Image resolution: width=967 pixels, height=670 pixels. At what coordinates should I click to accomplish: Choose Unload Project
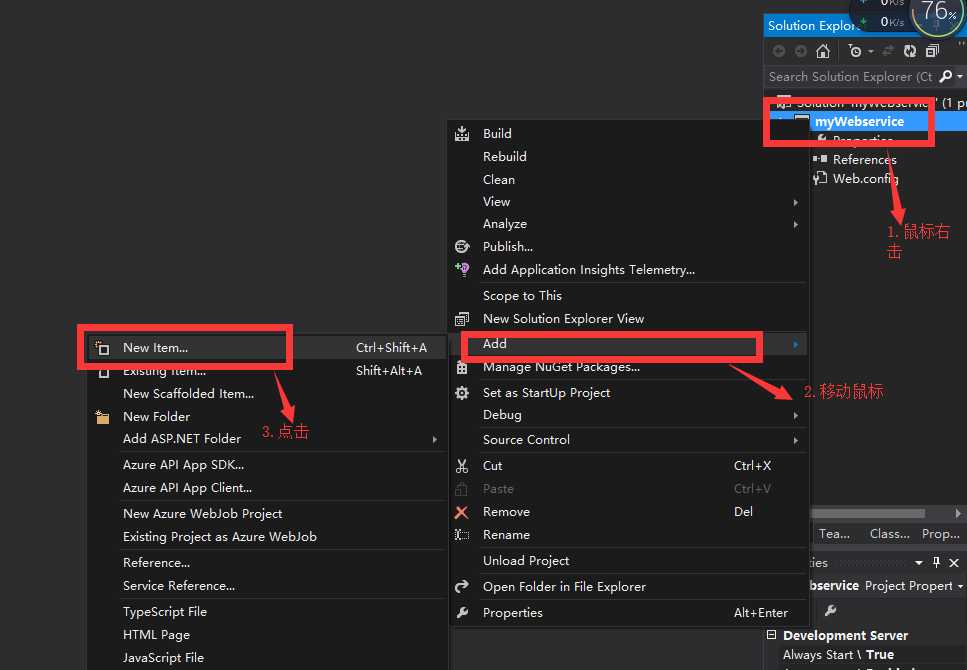click(525, 561)
